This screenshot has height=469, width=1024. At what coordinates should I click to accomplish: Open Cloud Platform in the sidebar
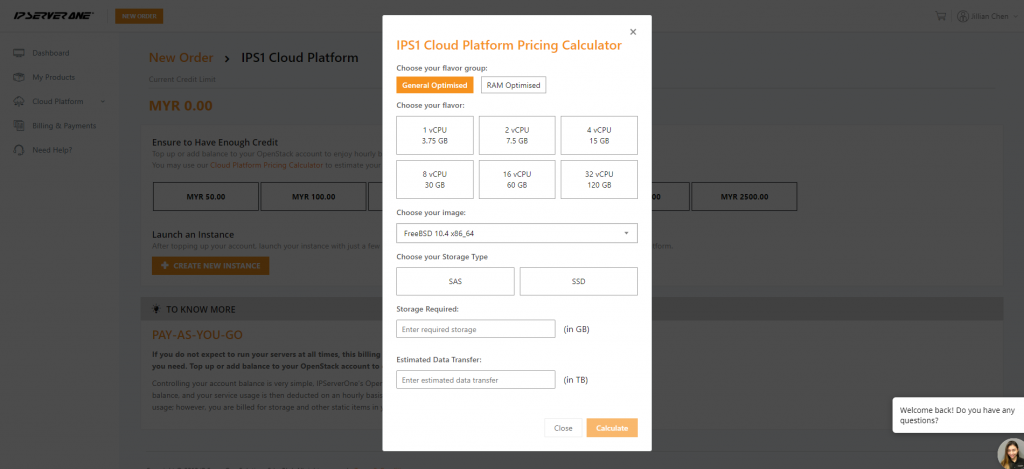(60, 101)
